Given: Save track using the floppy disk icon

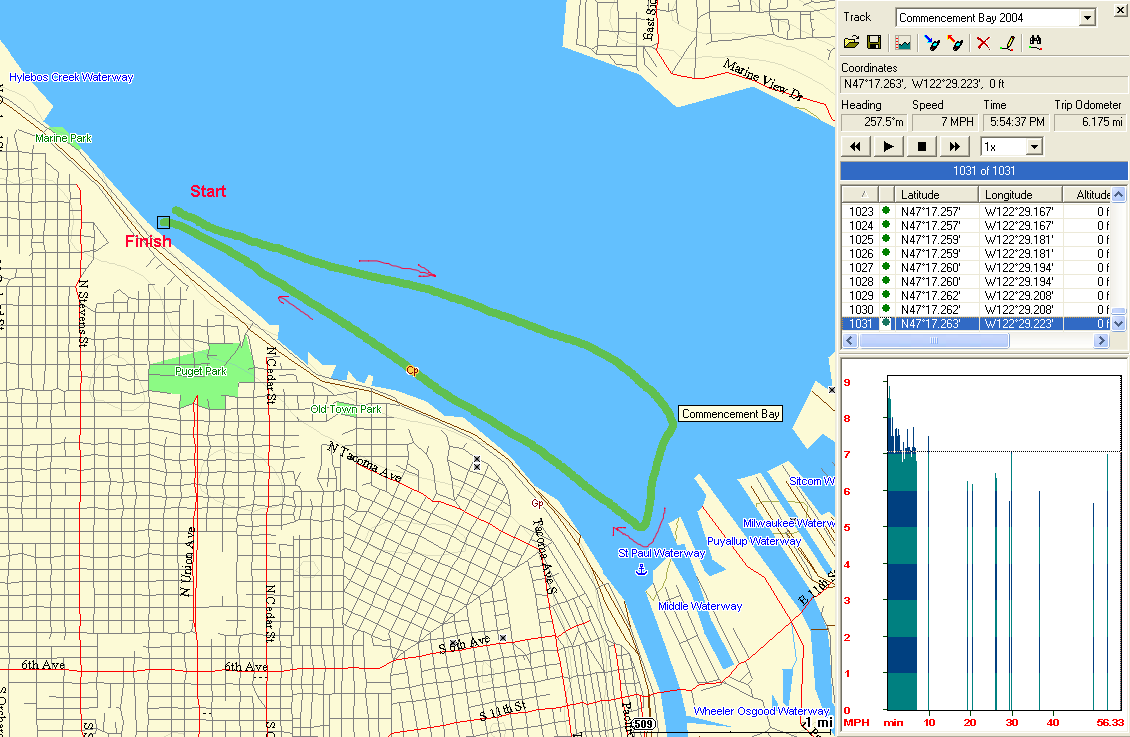Looking at the screenshot, I should point(873,43).
